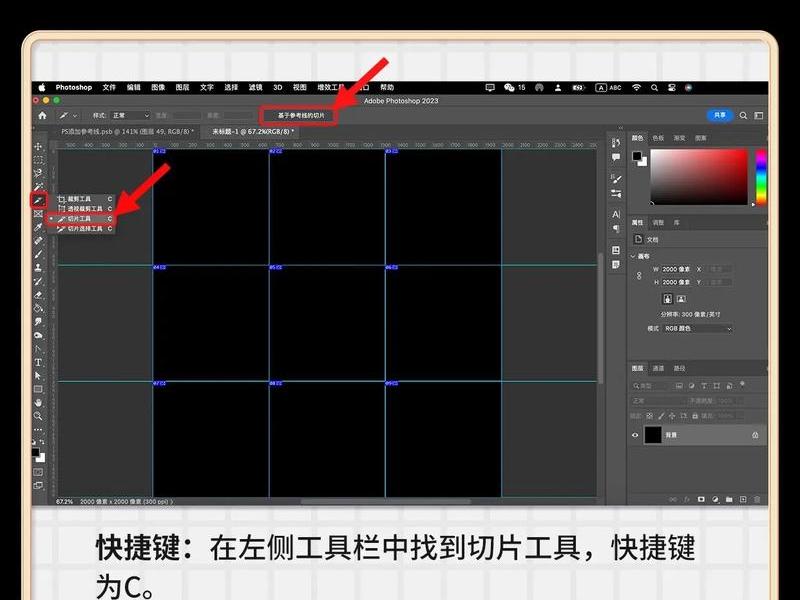Open the layer kind filter dropdown
This screenshot has width=800, height=600.
tap(651, 386)
